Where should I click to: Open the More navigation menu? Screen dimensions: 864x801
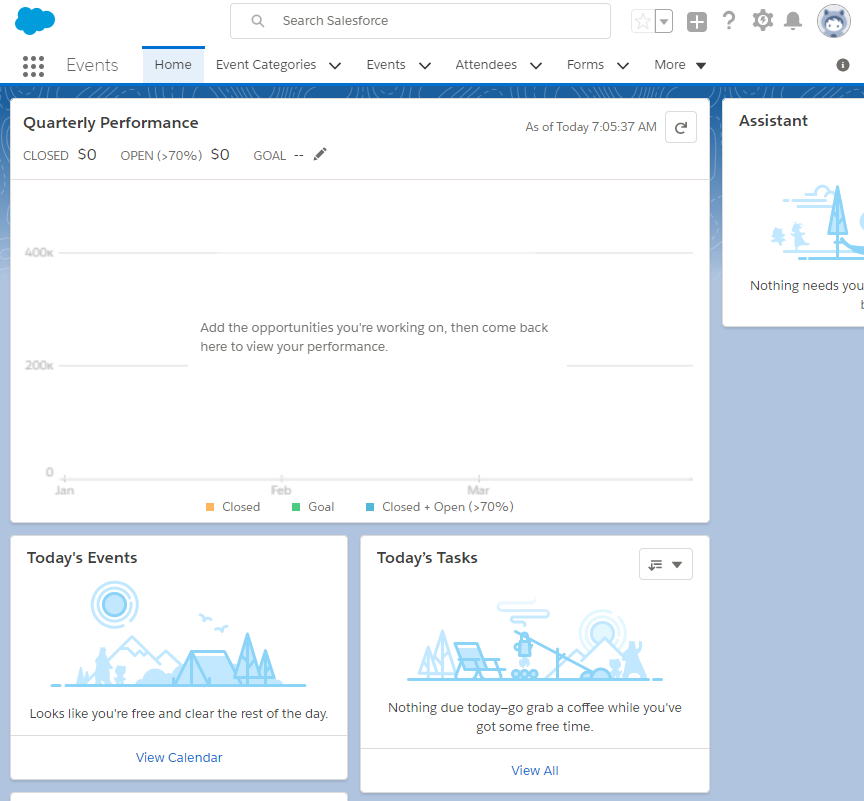(680, 64)
